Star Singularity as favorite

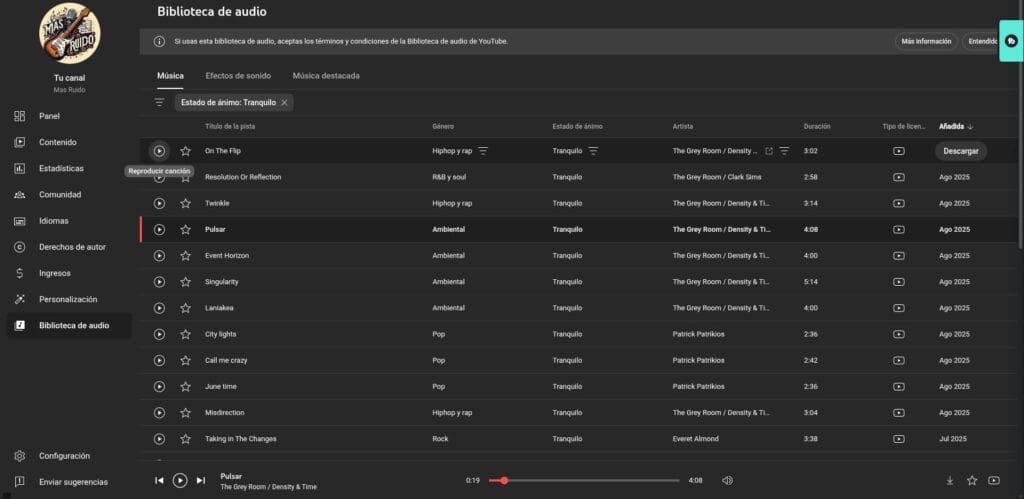(185, 282)
